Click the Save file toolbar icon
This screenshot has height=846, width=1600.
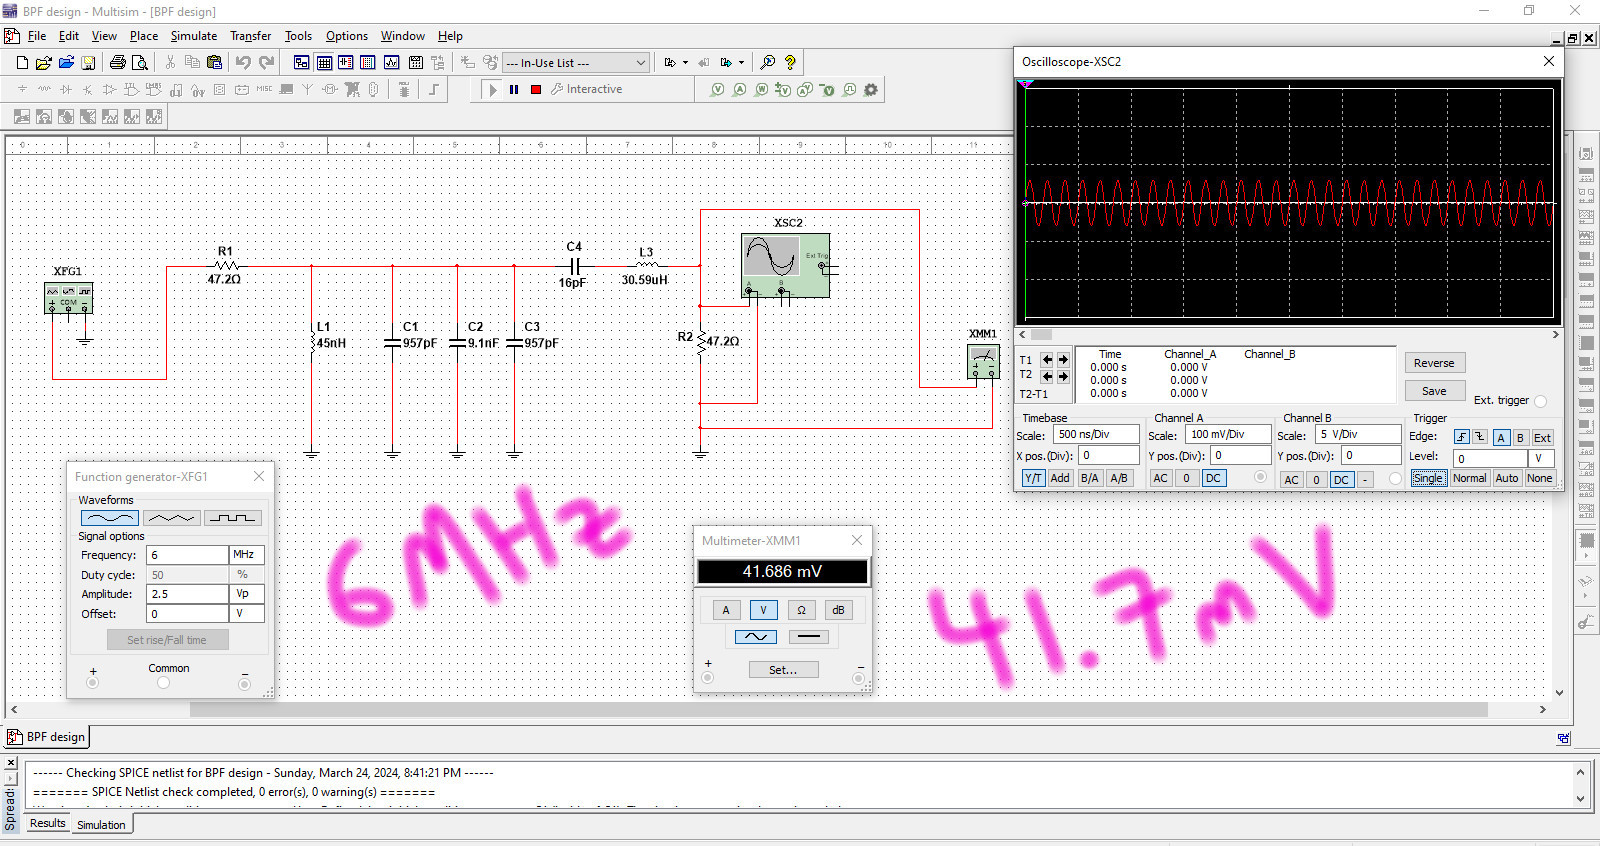pyautogui.click(x=88, y=62)
